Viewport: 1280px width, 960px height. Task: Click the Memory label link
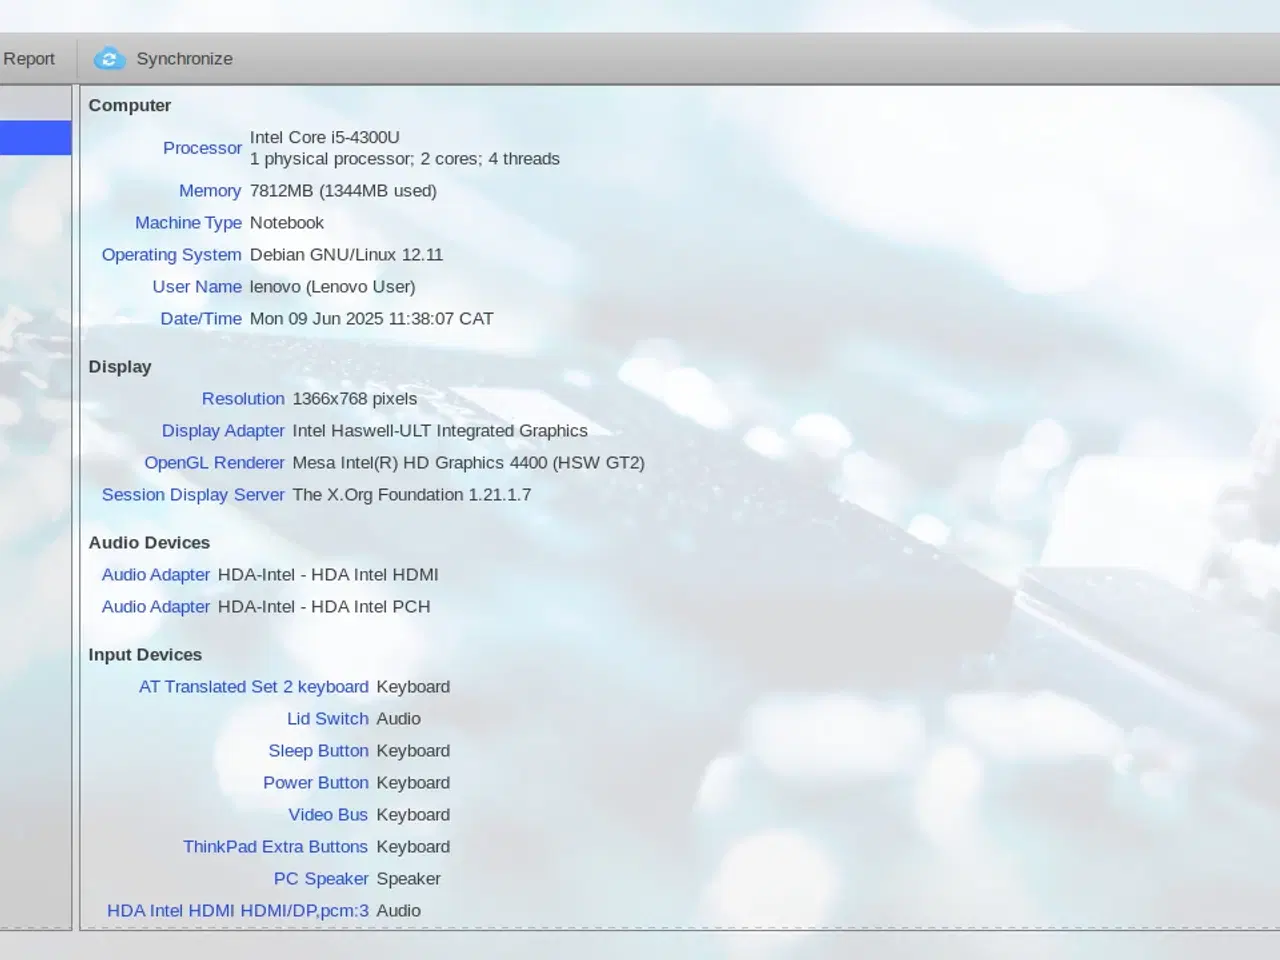click(x=210, y=191)
